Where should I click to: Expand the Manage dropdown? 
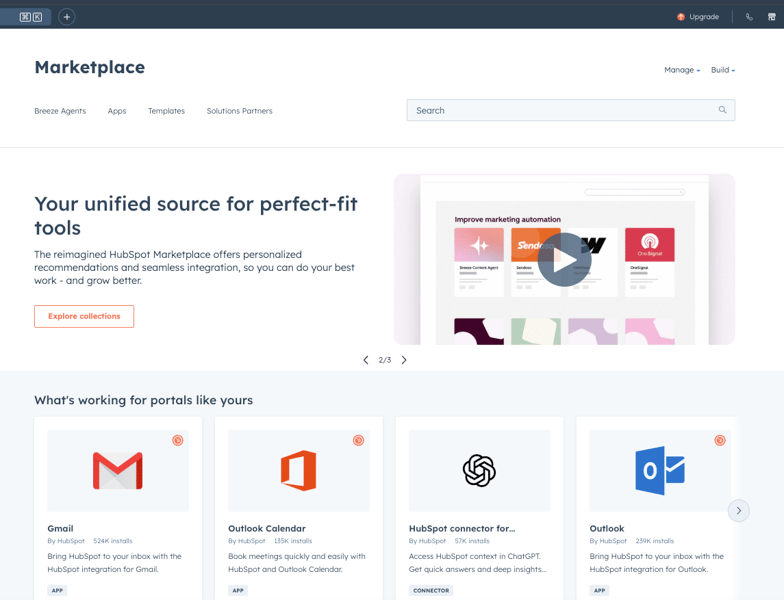[x=682, y=70]
